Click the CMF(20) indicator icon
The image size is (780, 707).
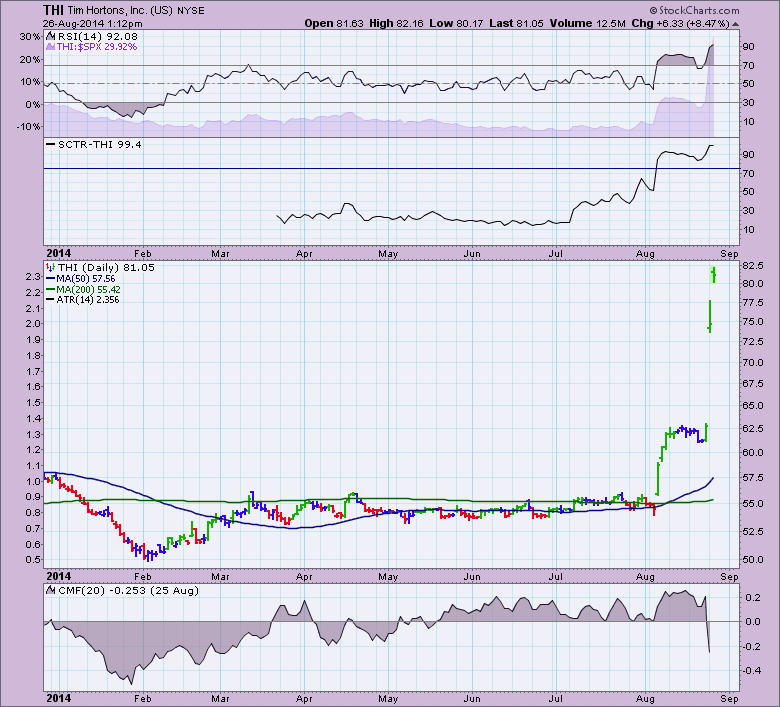pos(51,591)
